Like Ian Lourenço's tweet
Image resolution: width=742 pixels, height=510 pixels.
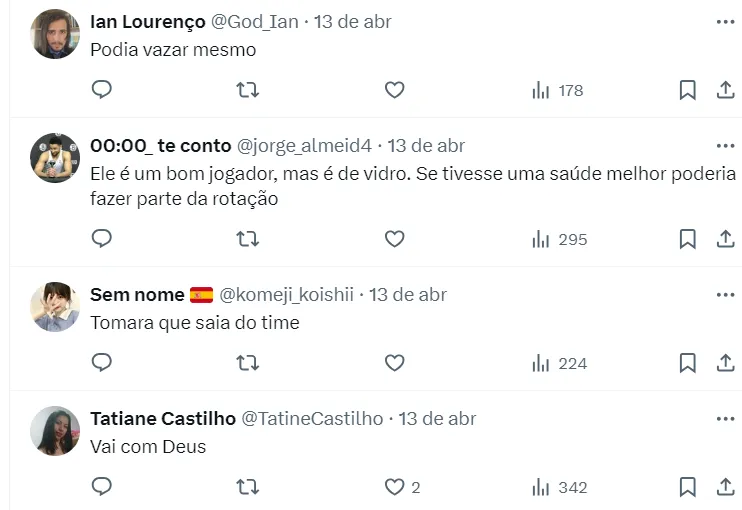395,90
